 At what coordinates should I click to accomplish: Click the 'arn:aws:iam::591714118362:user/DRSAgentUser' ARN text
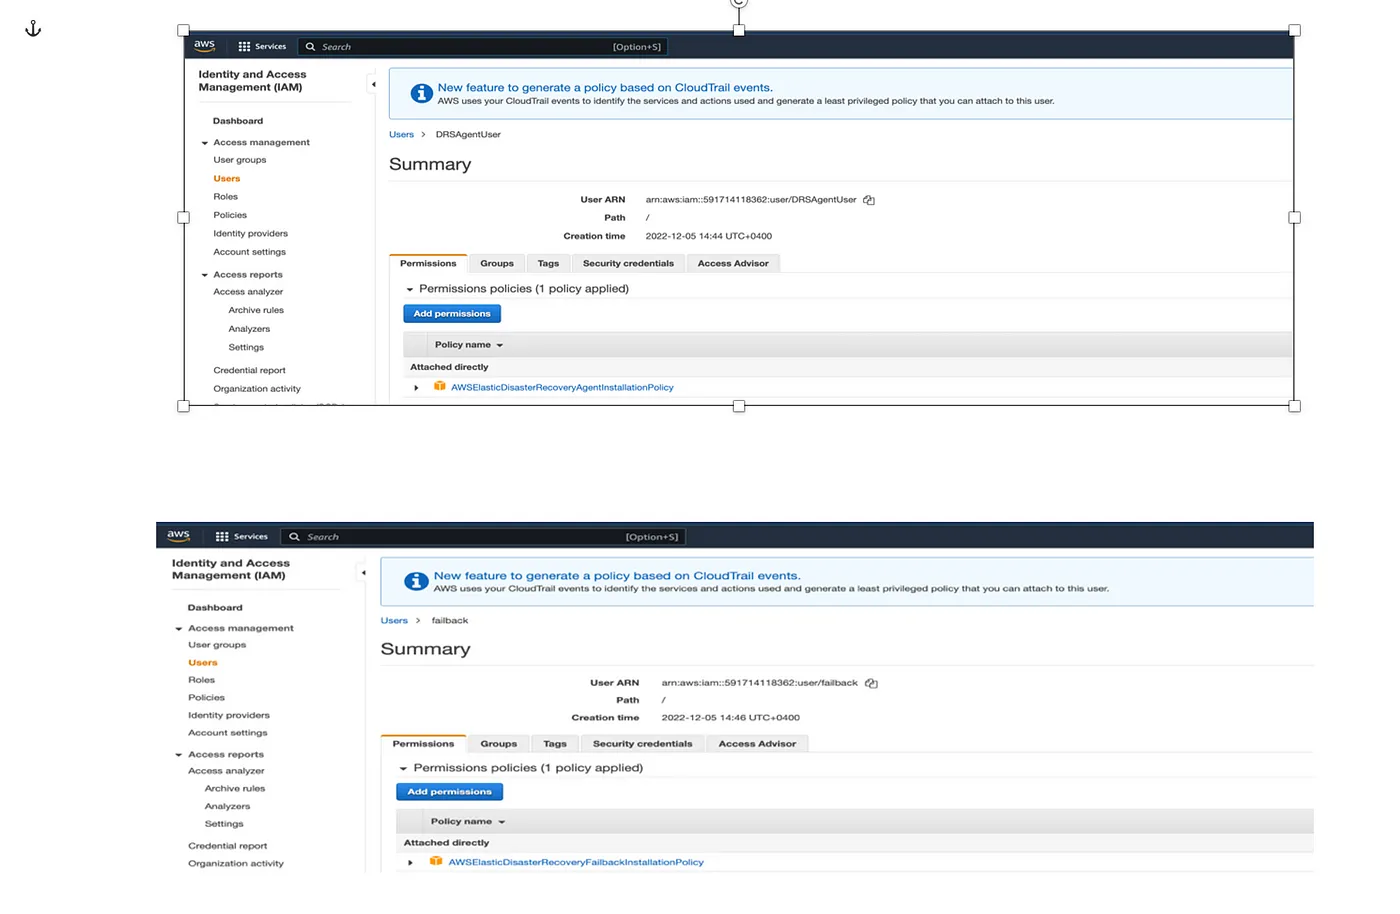point(751,200)
